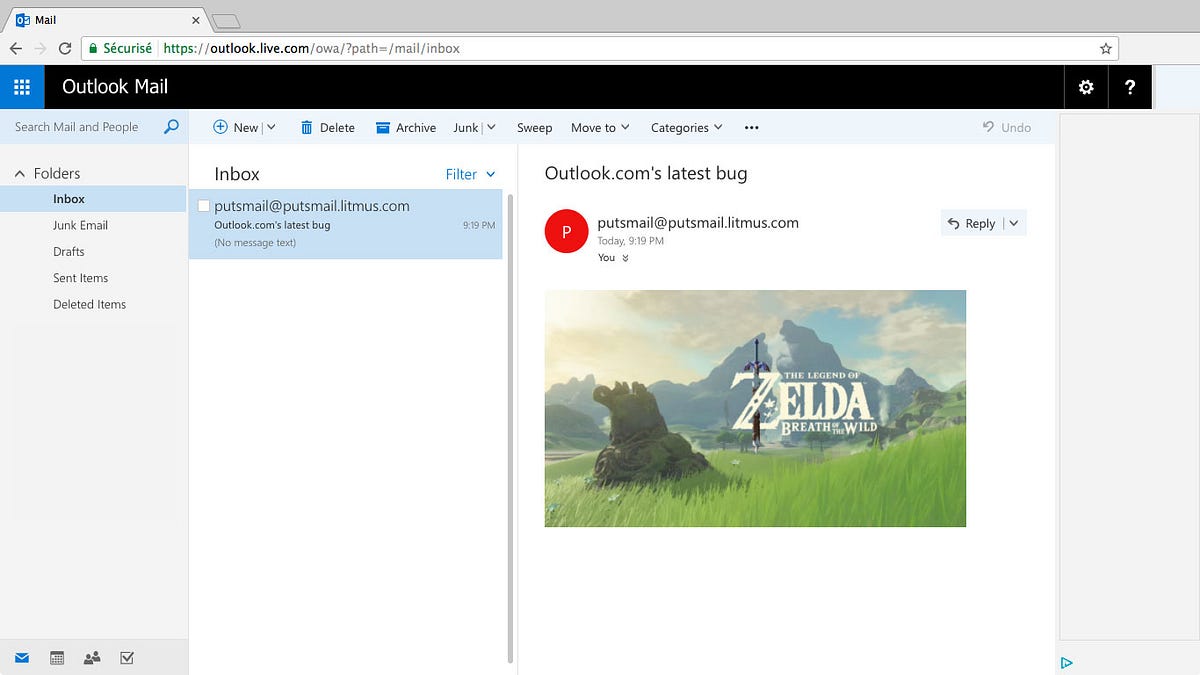Collapse the Folders section

(19, 174)
